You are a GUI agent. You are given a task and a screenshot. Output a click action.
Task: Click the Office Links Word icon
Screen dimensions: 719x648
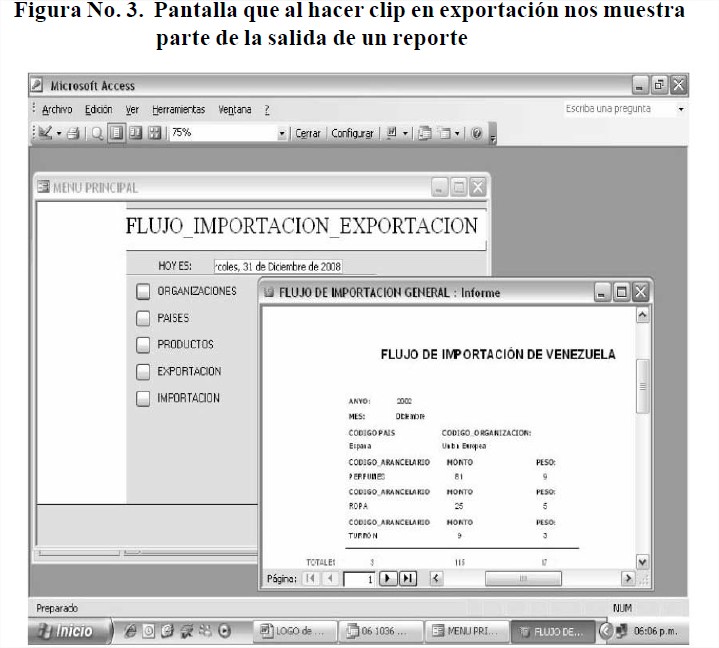point(392,133)
